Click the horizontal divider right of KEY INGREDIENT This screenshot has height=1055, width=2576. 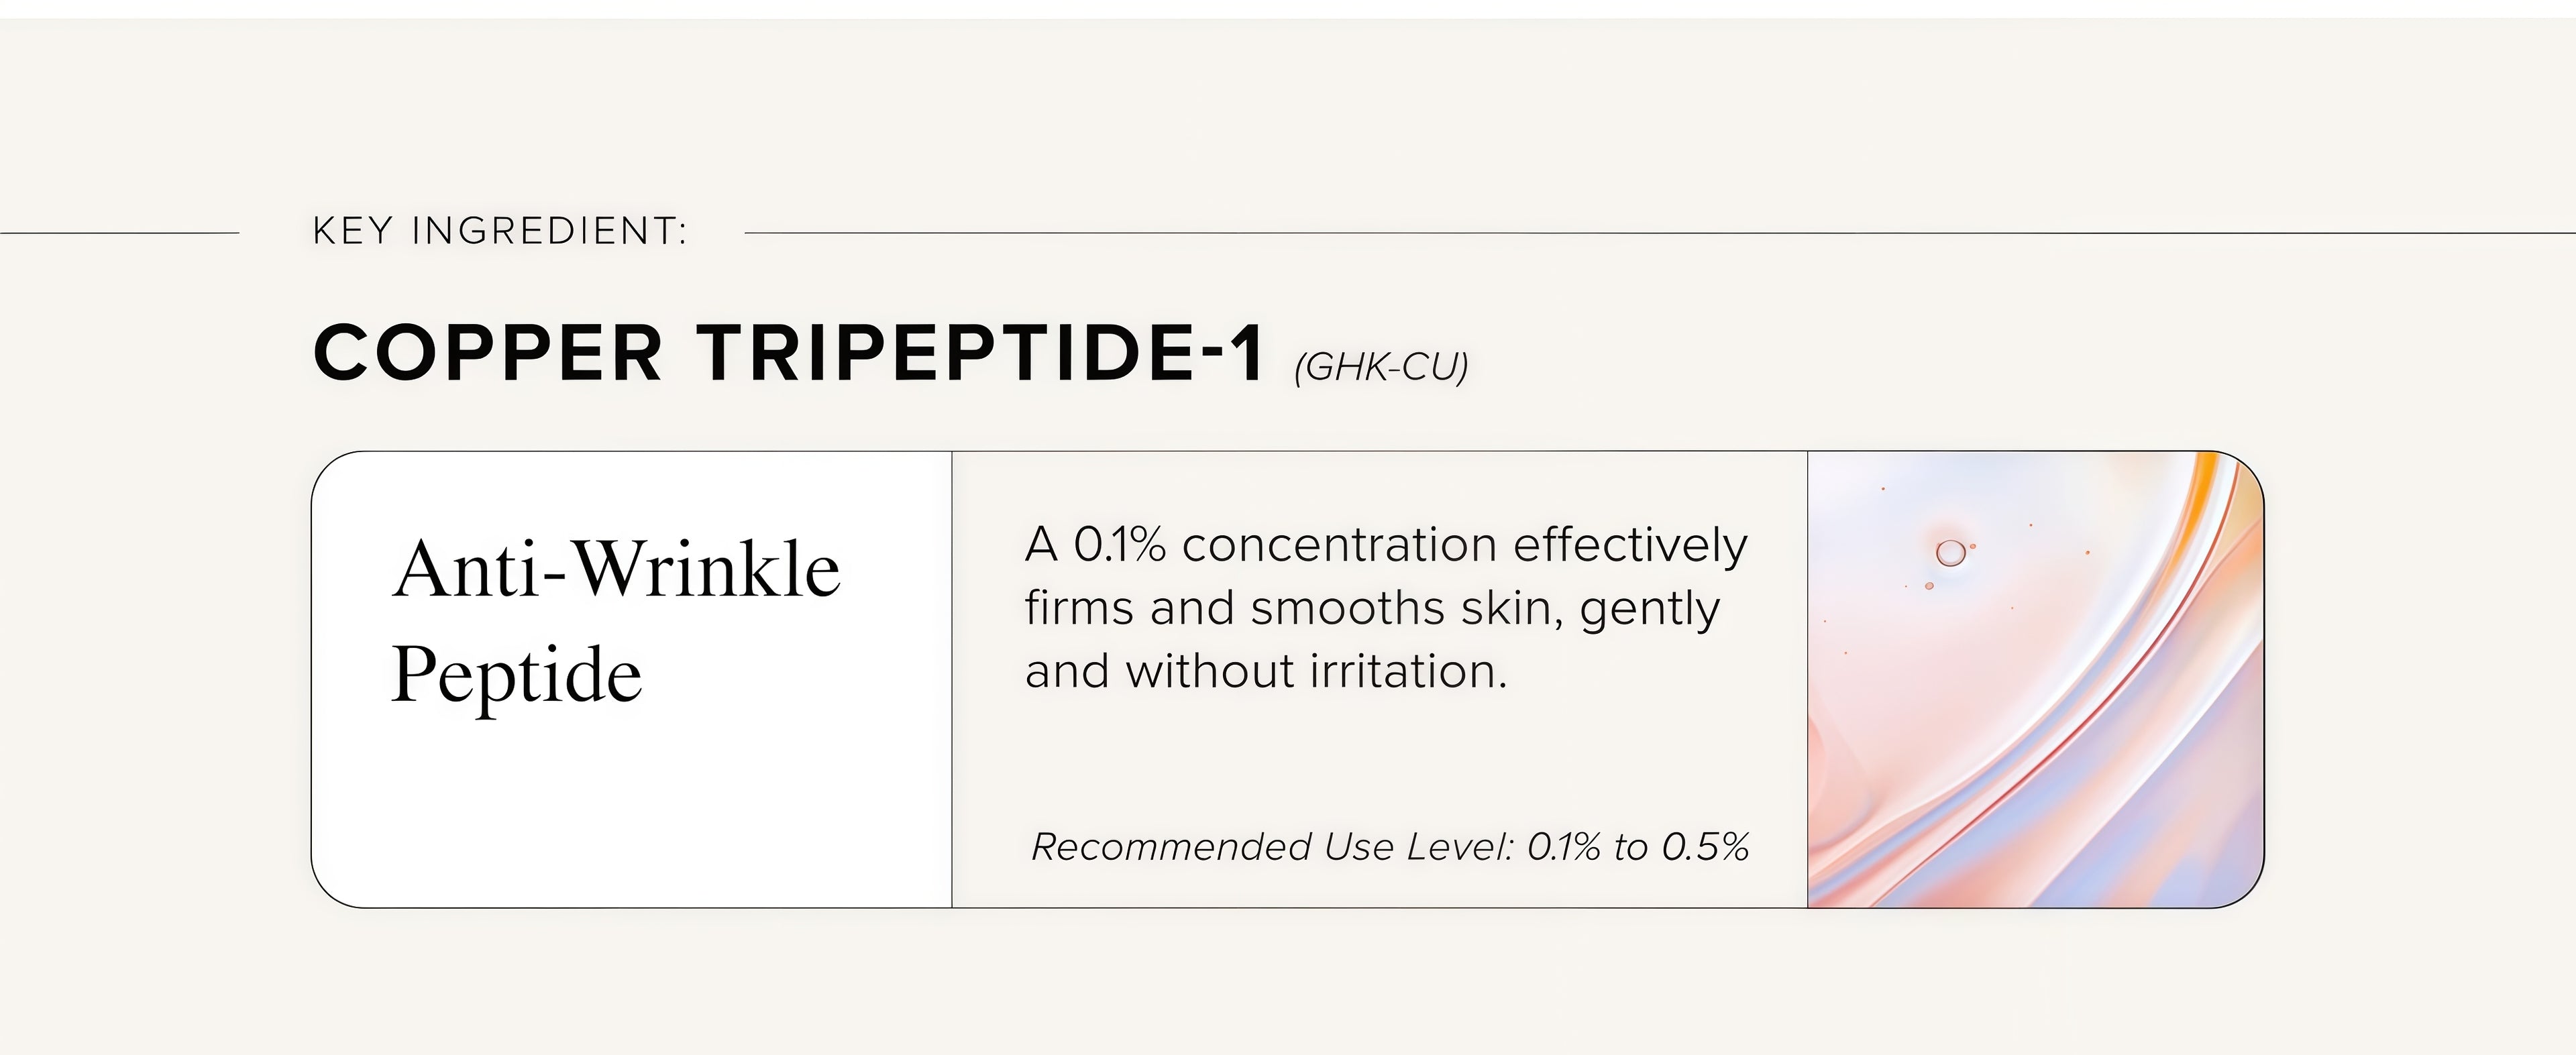1660,233
